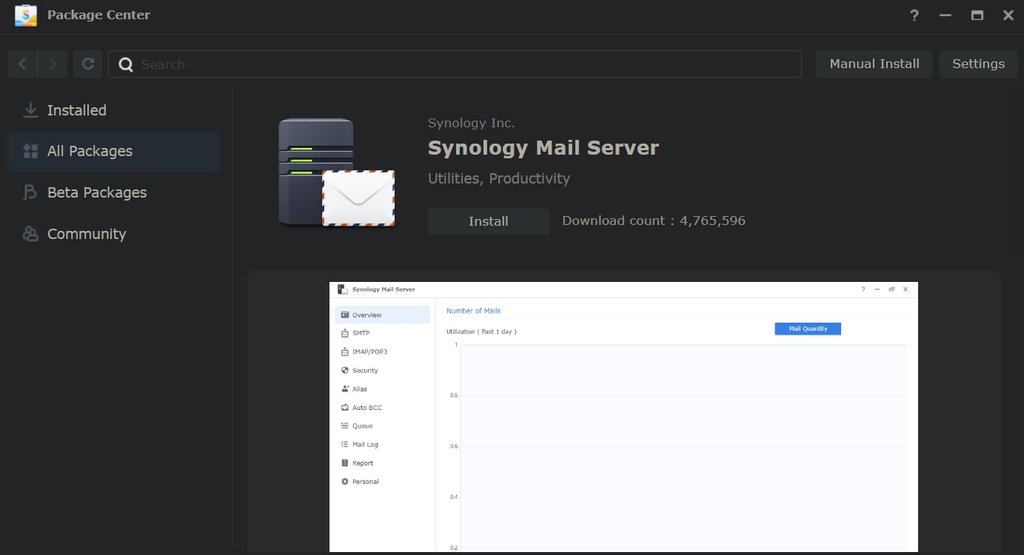Click the Mail Server preview screenshot
This screenshot has height=555, width=1024.
tap(623, 416)
